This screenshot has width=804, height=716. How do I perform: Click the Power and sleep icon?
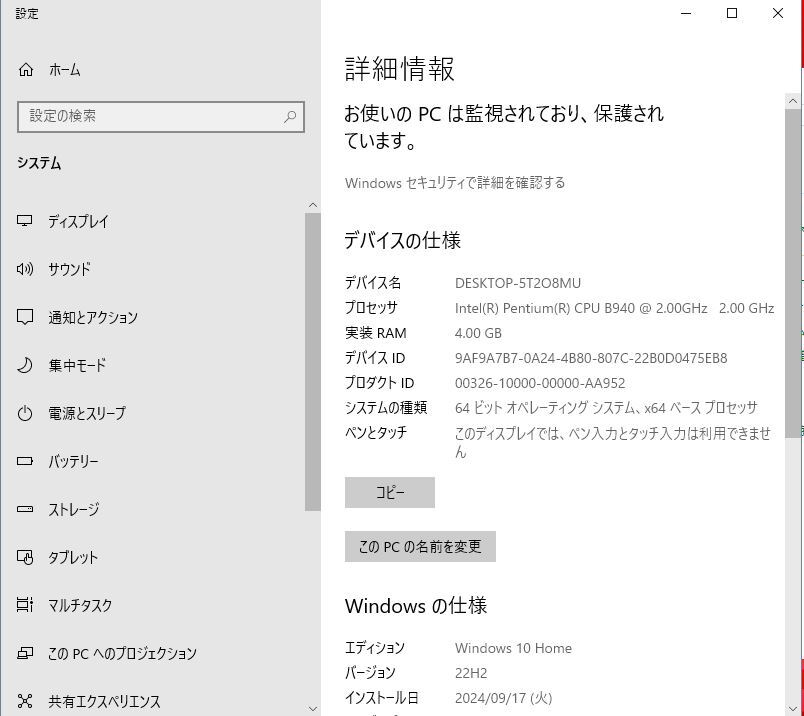[x=25, y=413]
